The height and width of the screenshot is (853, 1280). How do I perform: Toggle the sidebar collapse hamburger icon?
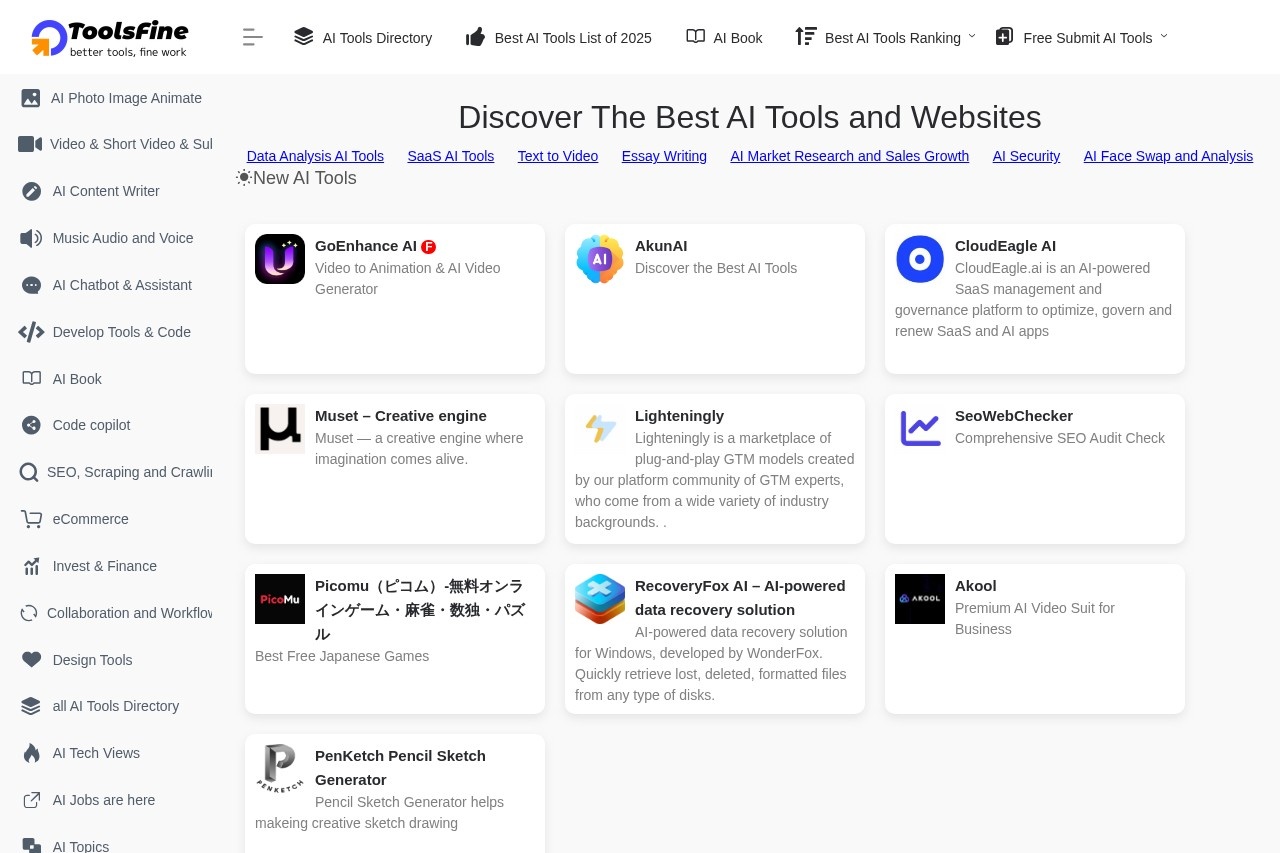252,38
